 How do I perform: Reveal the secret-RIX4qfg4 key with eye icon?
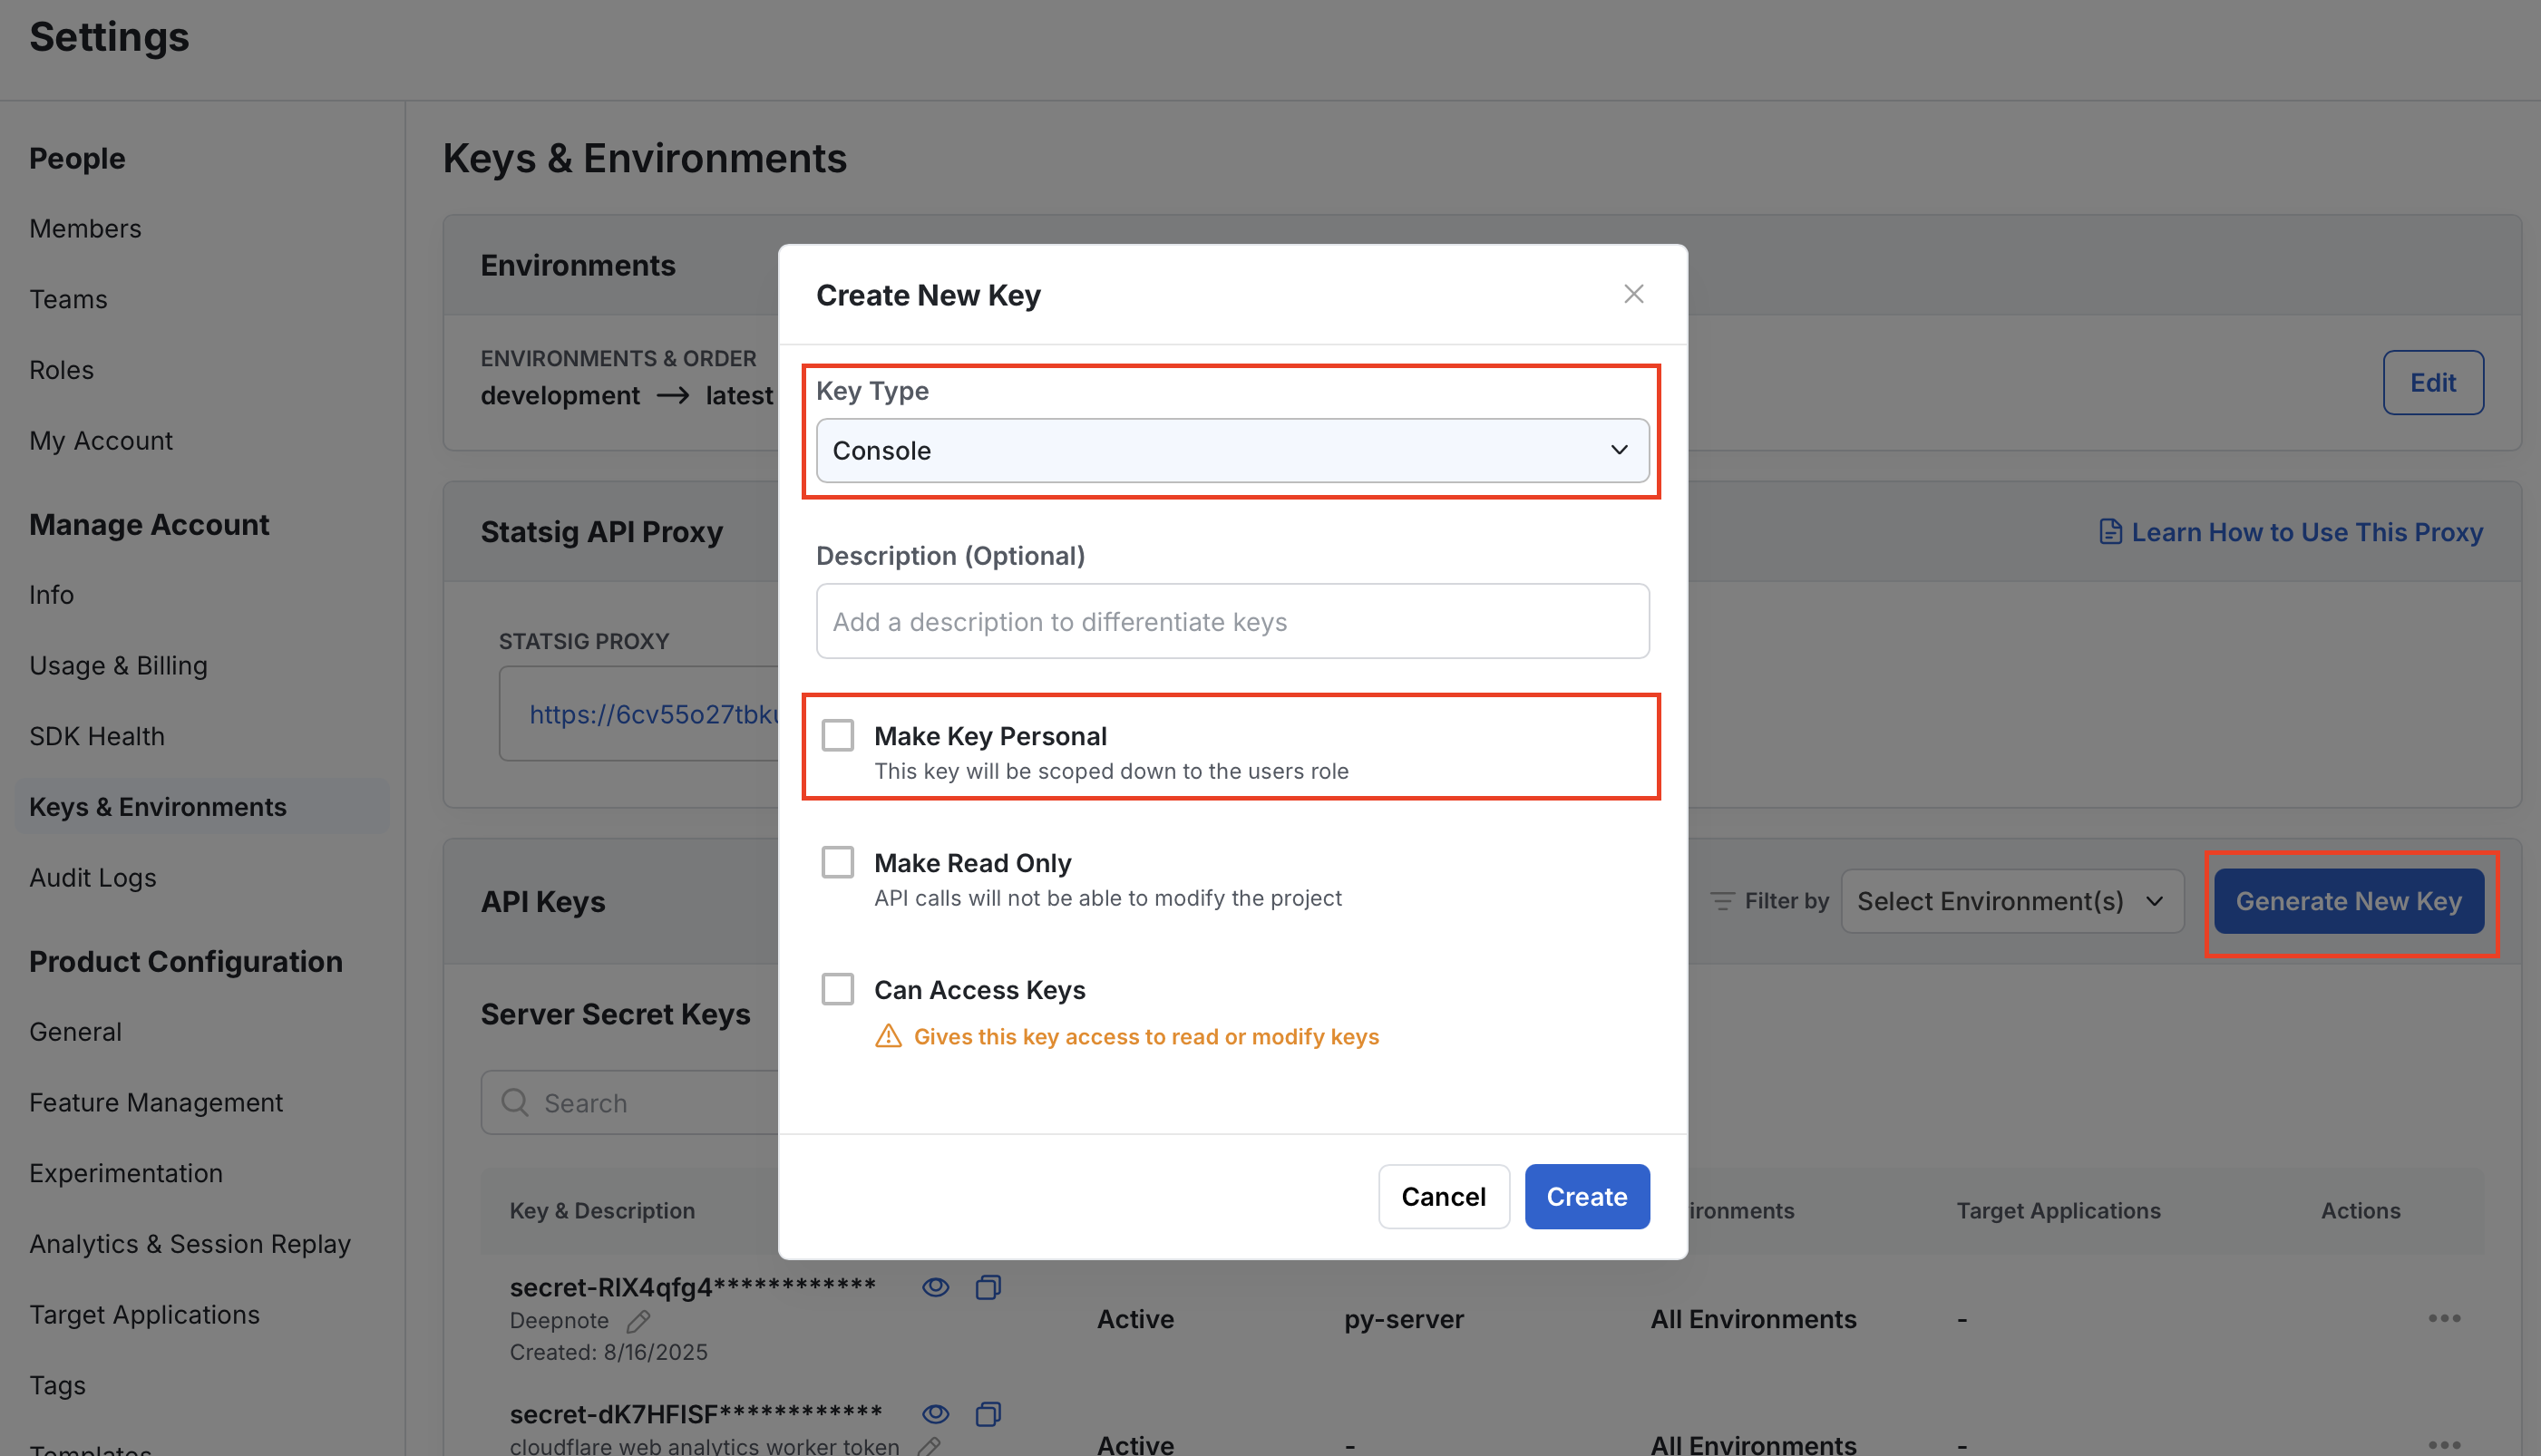click(935, 1287)
